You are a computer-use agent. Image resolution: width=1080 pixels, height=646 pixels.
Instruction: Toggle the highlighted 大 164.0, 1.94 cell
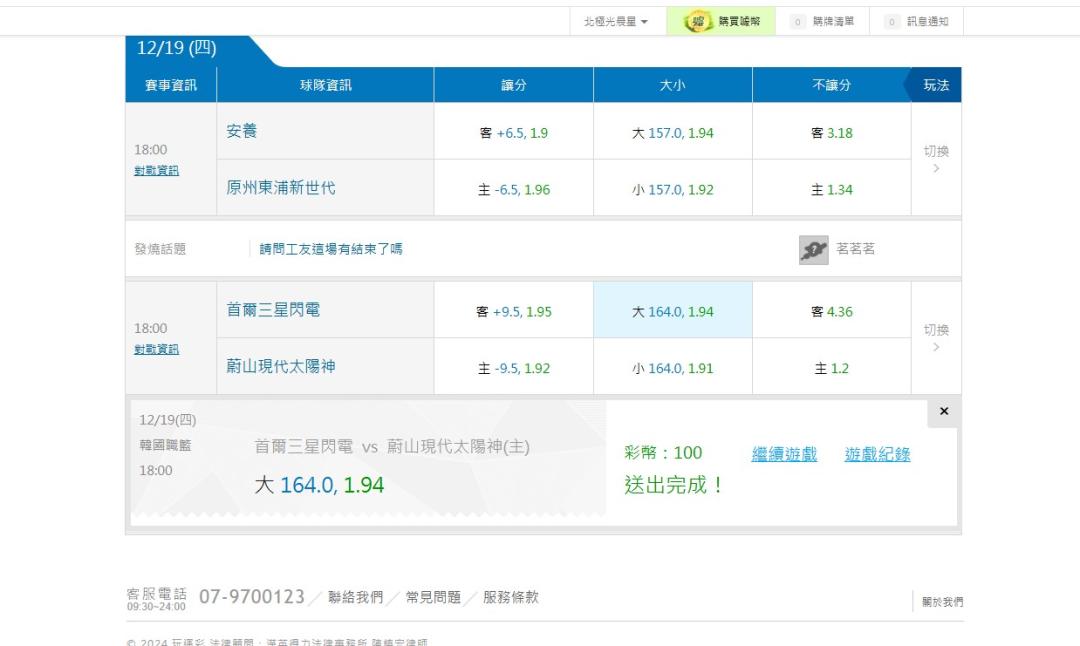tap(672, 311)
